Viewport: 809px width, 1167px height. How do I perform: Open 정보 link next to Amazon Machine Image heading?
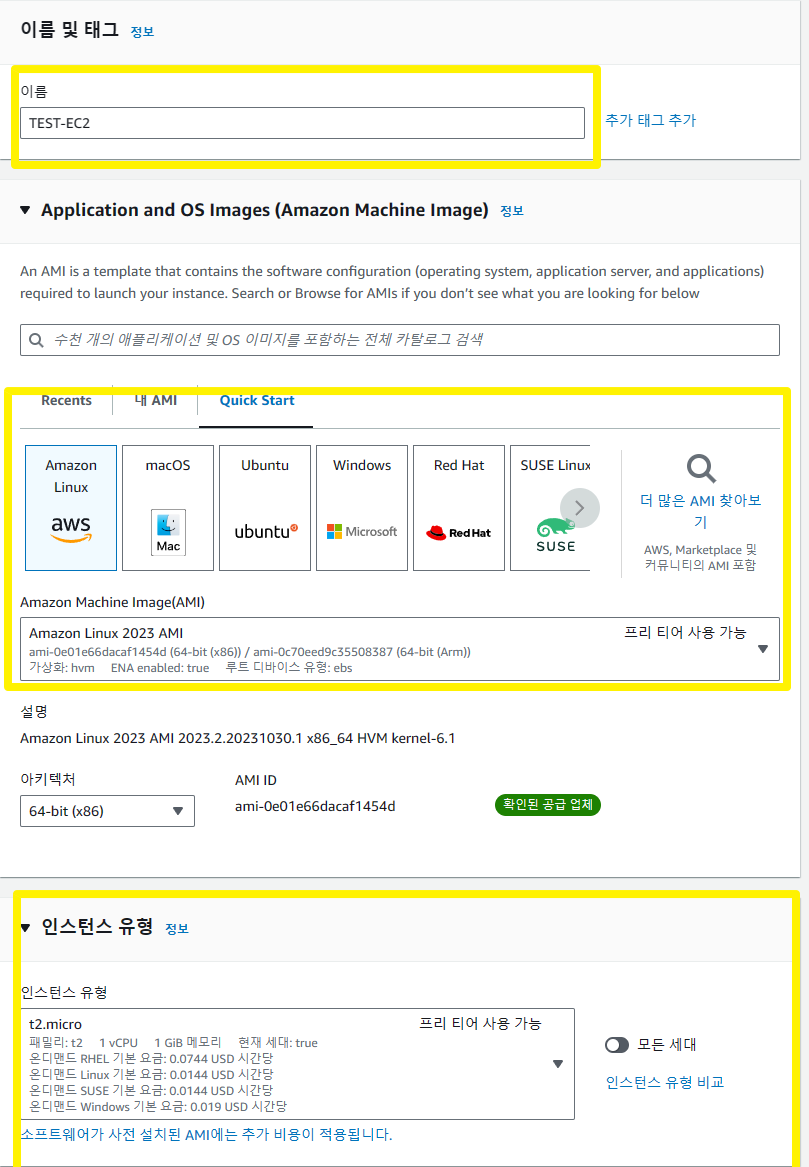pos(512,211)
